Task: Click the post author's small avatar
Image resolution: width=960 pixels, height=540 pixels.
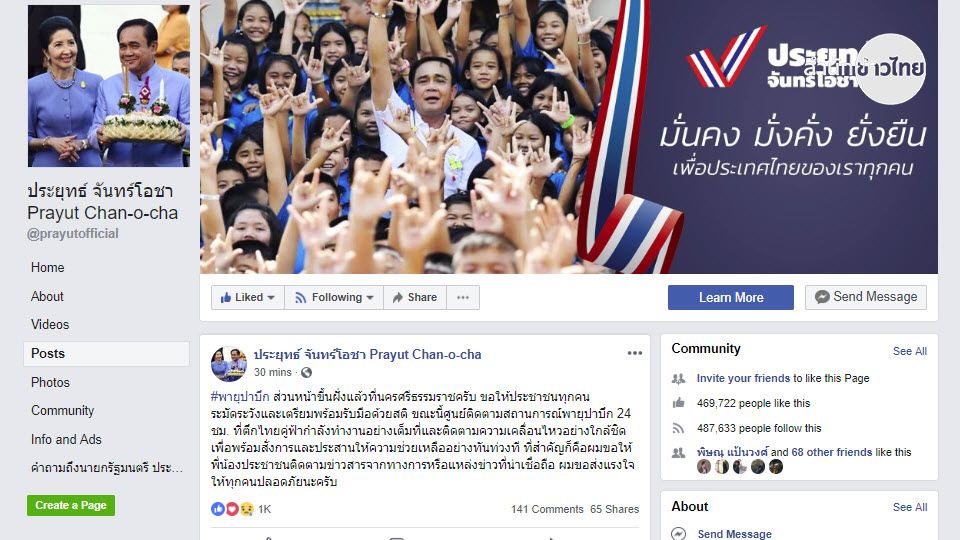Action: click(x=229, y=364)
